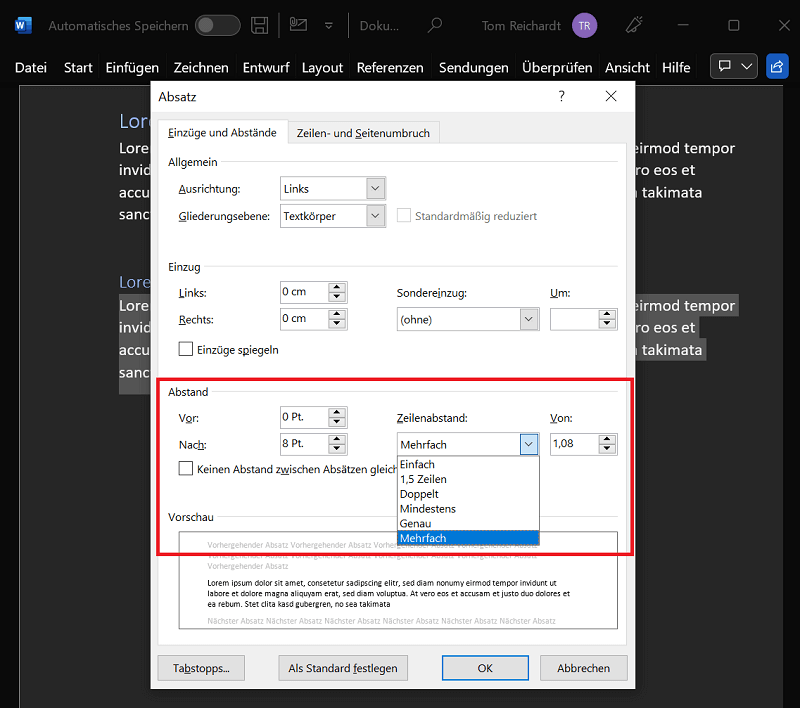800x708 pixels.
Task: Open the Customize Quick Access Toolbar arrow
Action: click(329, 26)
